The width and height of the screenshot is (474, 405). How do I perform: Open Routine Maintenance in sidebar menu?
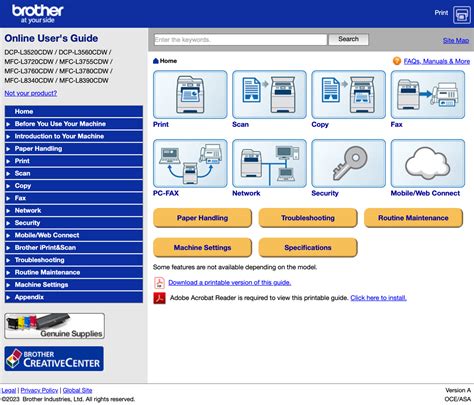(74, 272)
